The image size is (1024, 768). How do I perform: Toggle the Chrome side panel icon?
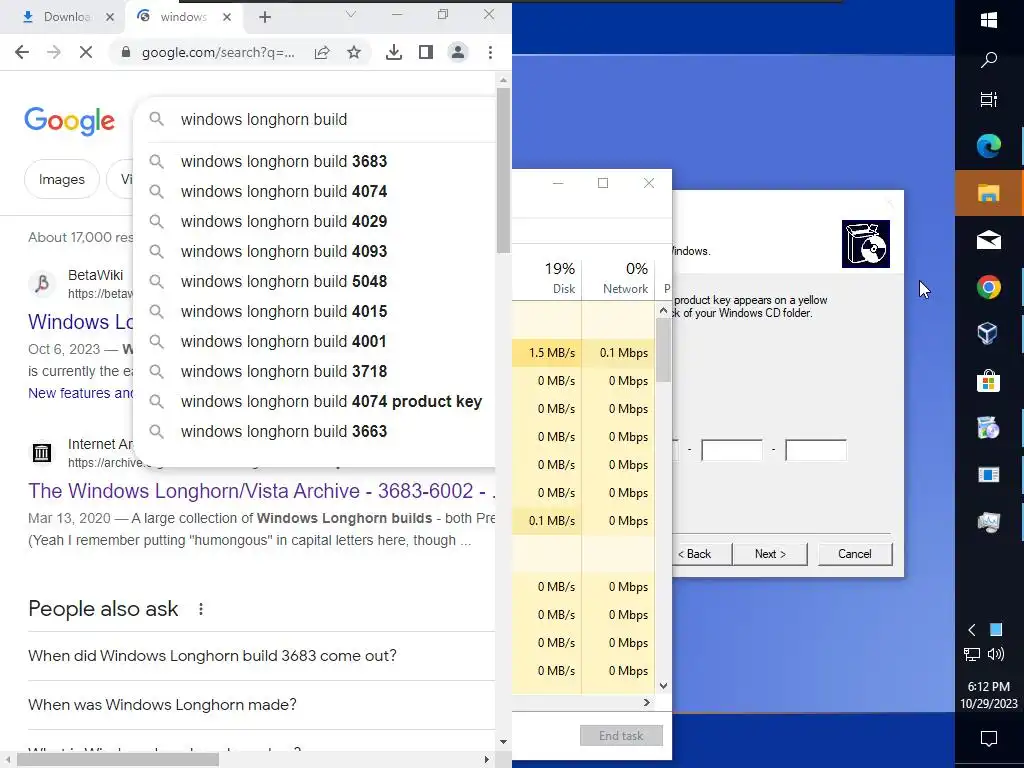pyautogui.click(x=426, y=52)
